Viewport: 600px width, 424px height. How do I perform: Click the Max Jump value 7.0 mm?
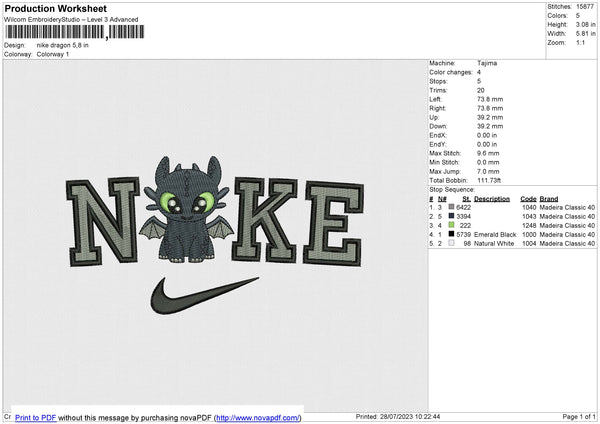(x=488, y=171)
